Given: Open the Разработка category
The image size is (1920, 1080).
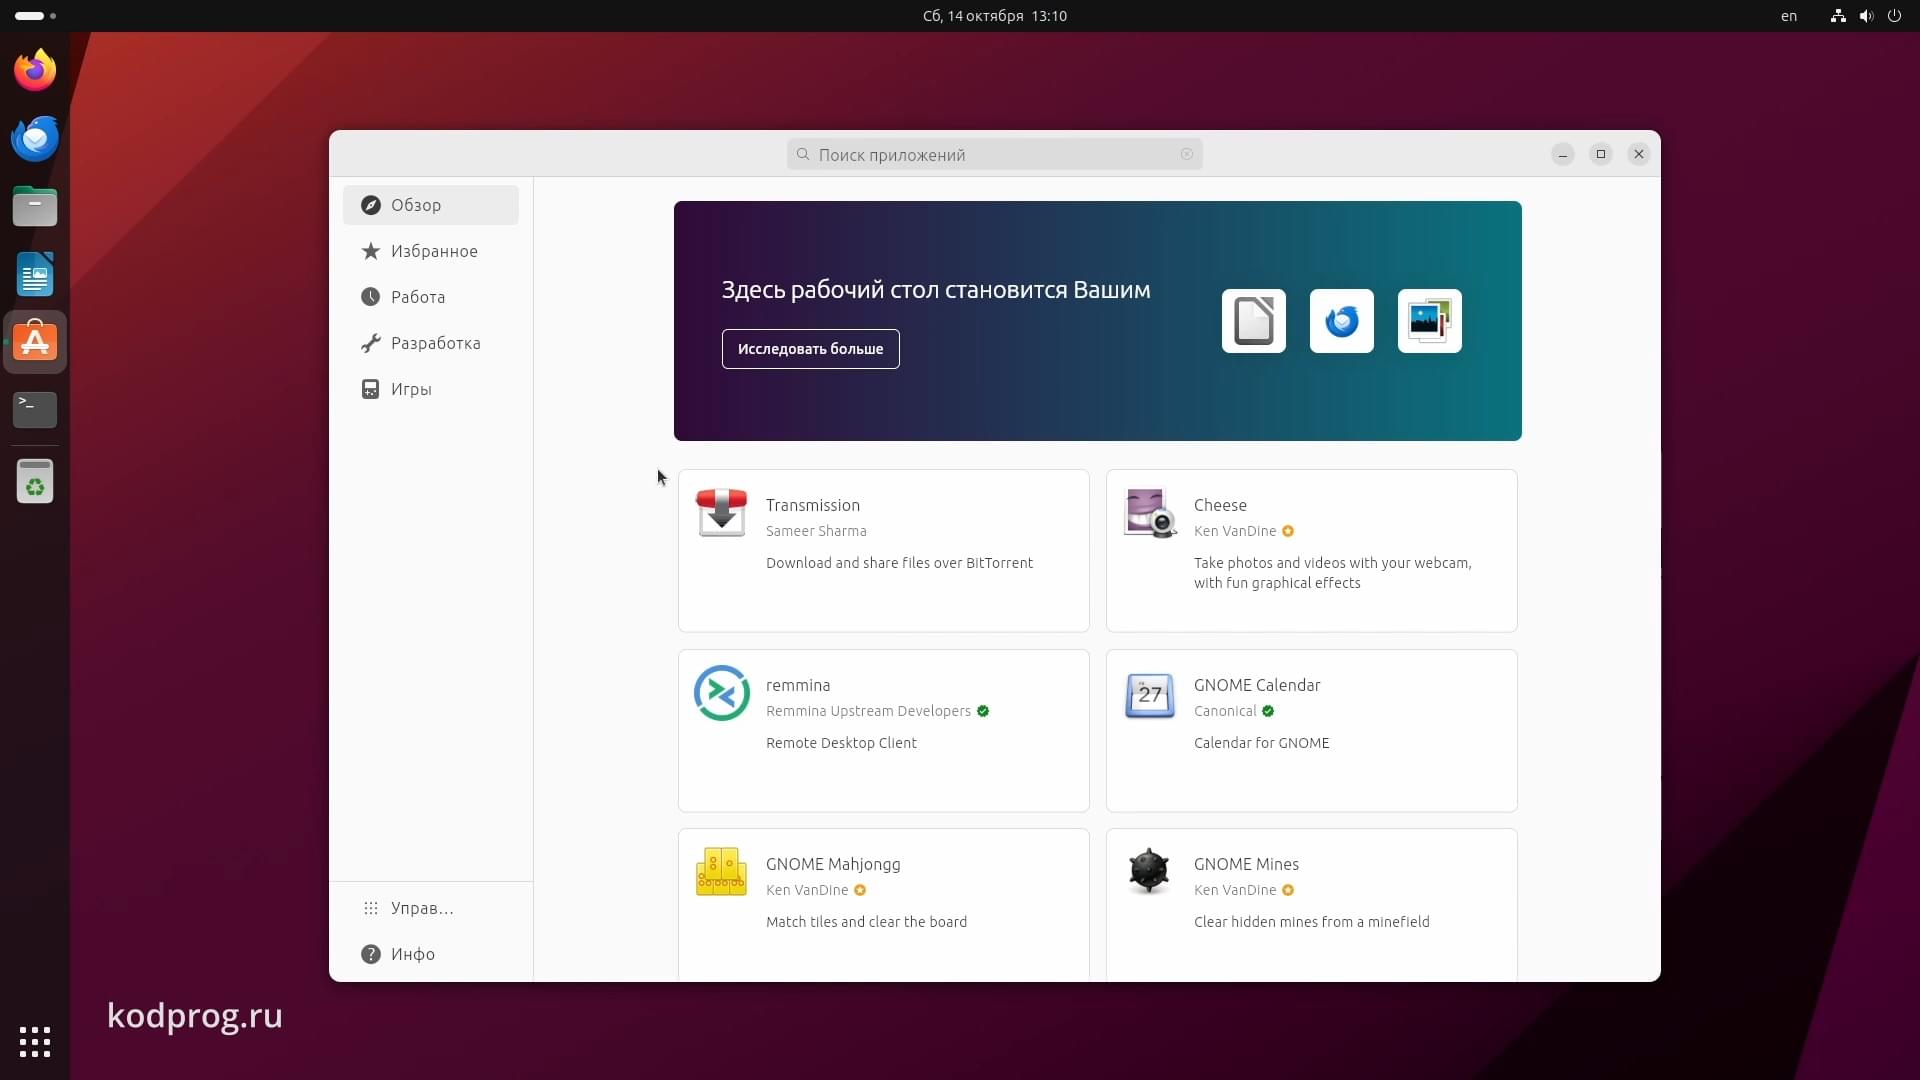Looking at the screenshot, I should (430, 343).
